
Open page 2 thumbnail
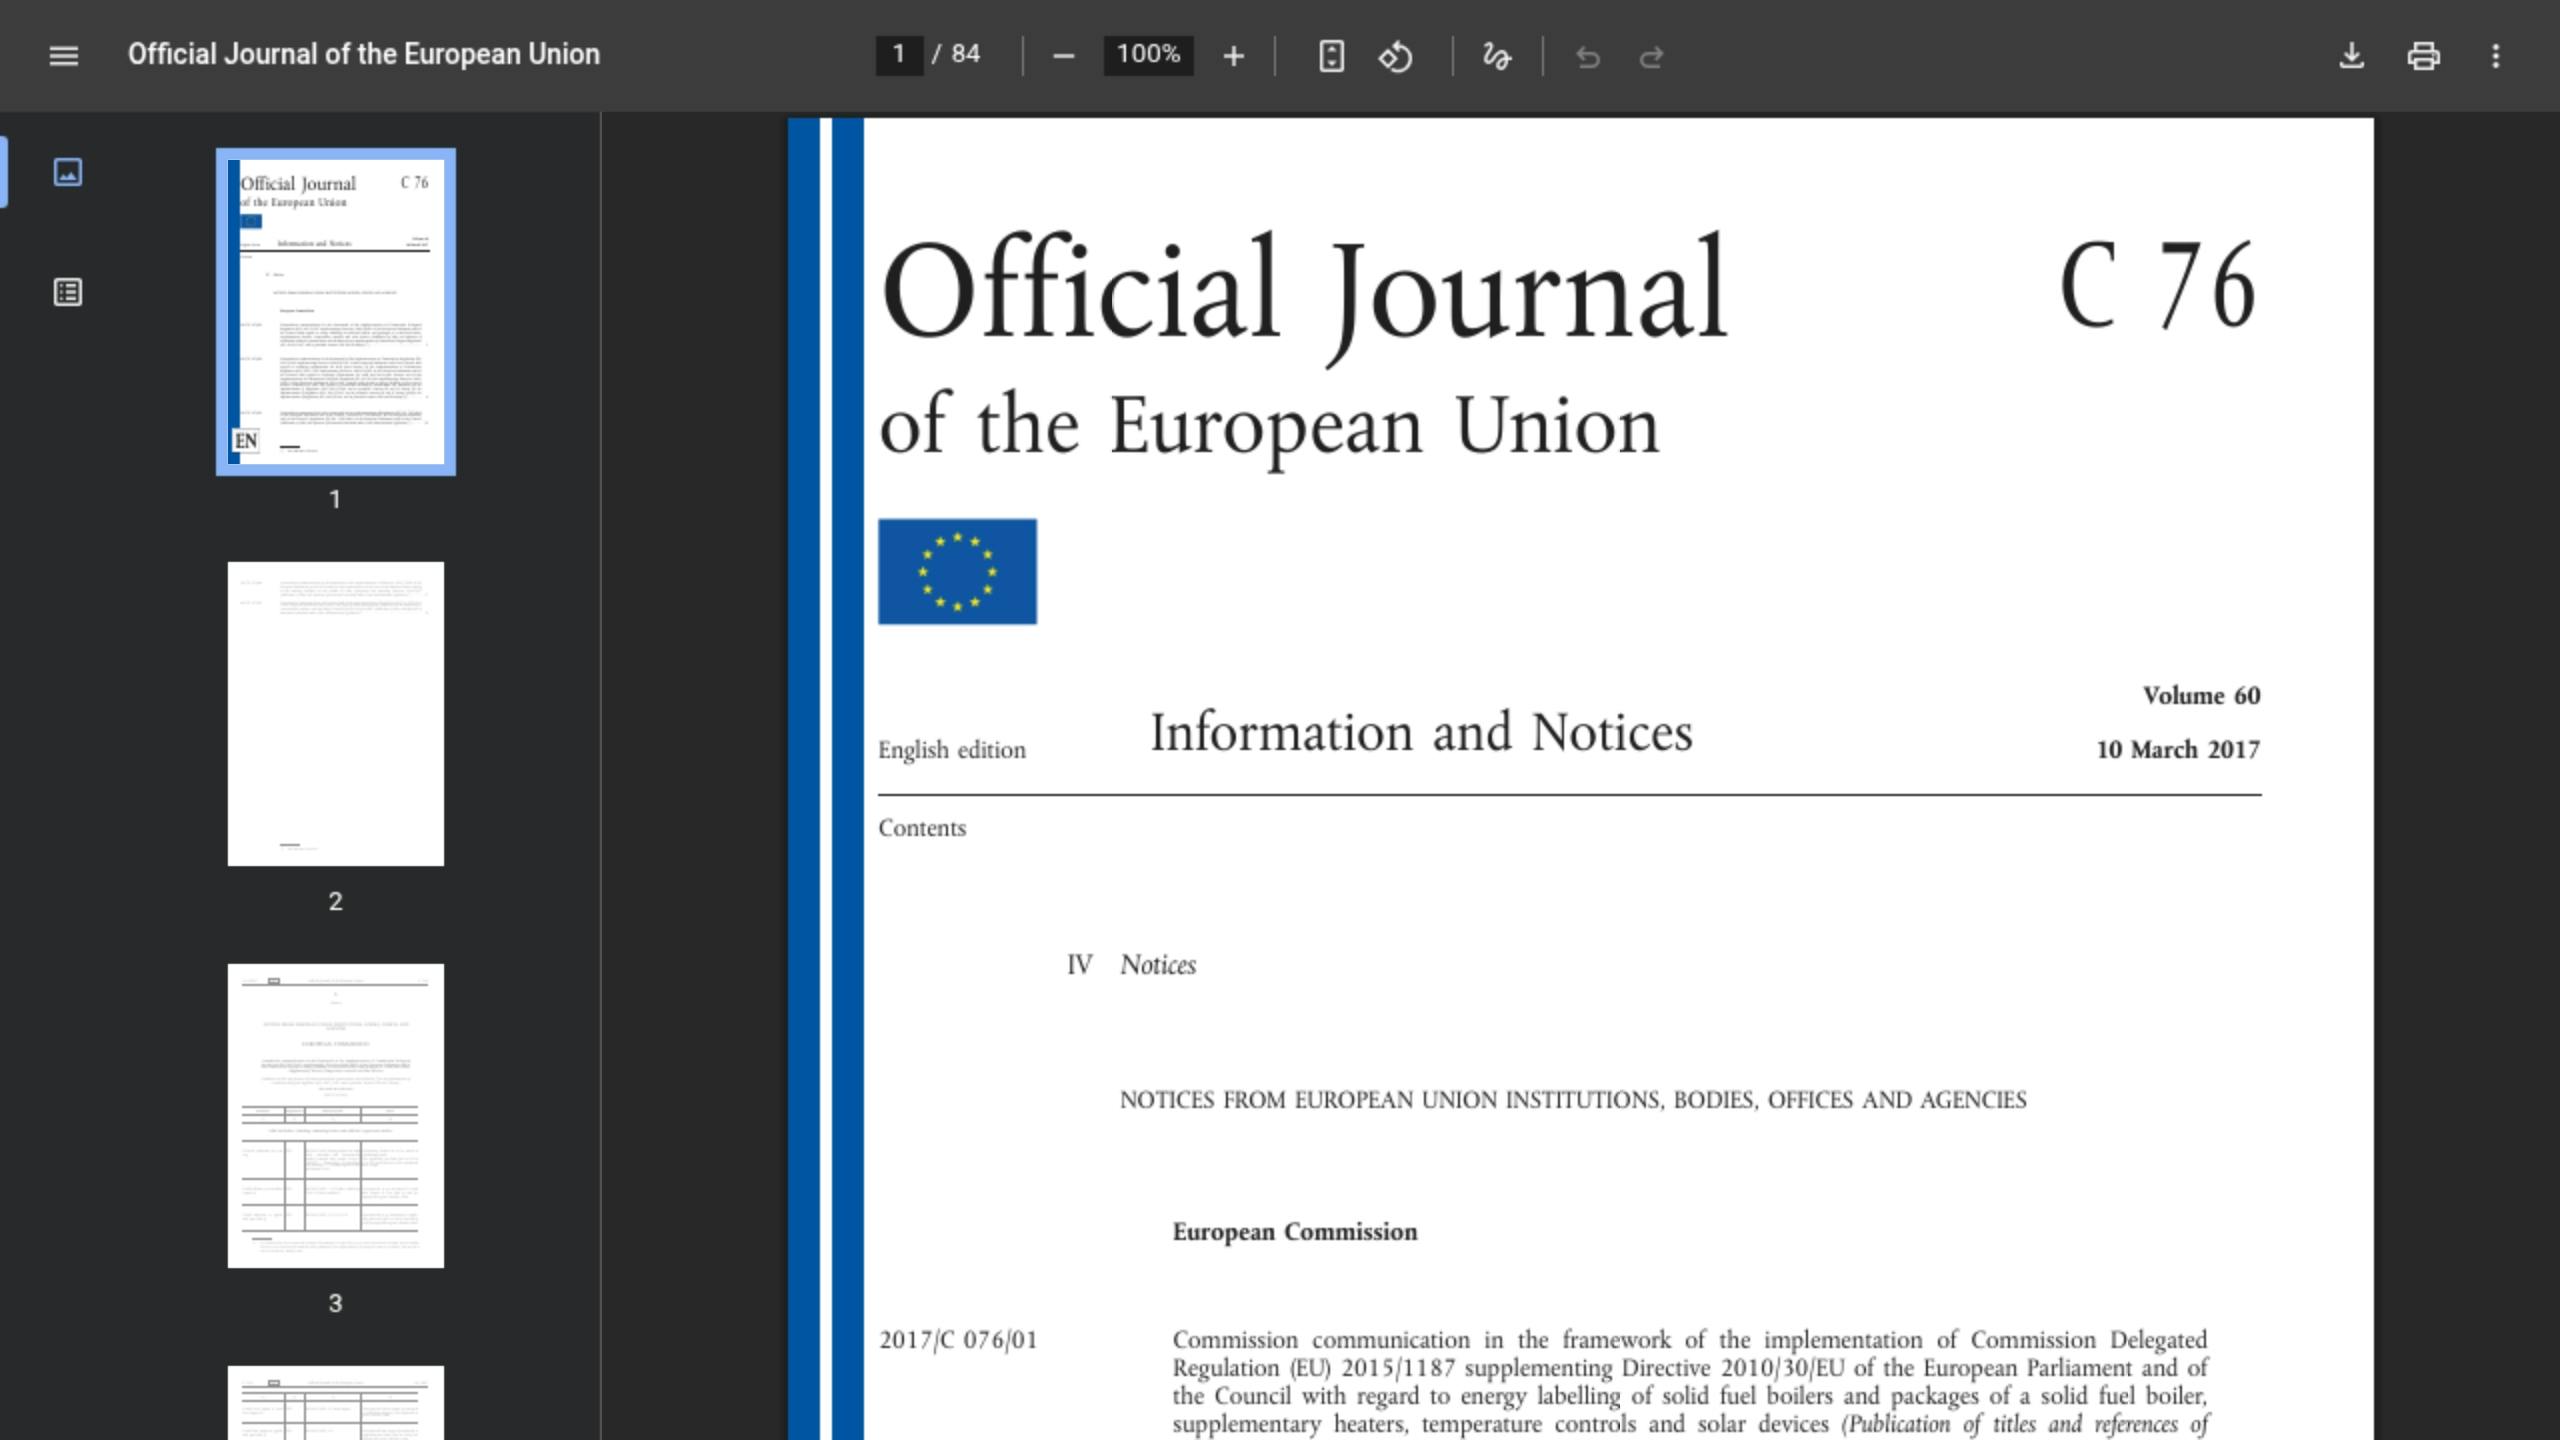click(336, 714)
